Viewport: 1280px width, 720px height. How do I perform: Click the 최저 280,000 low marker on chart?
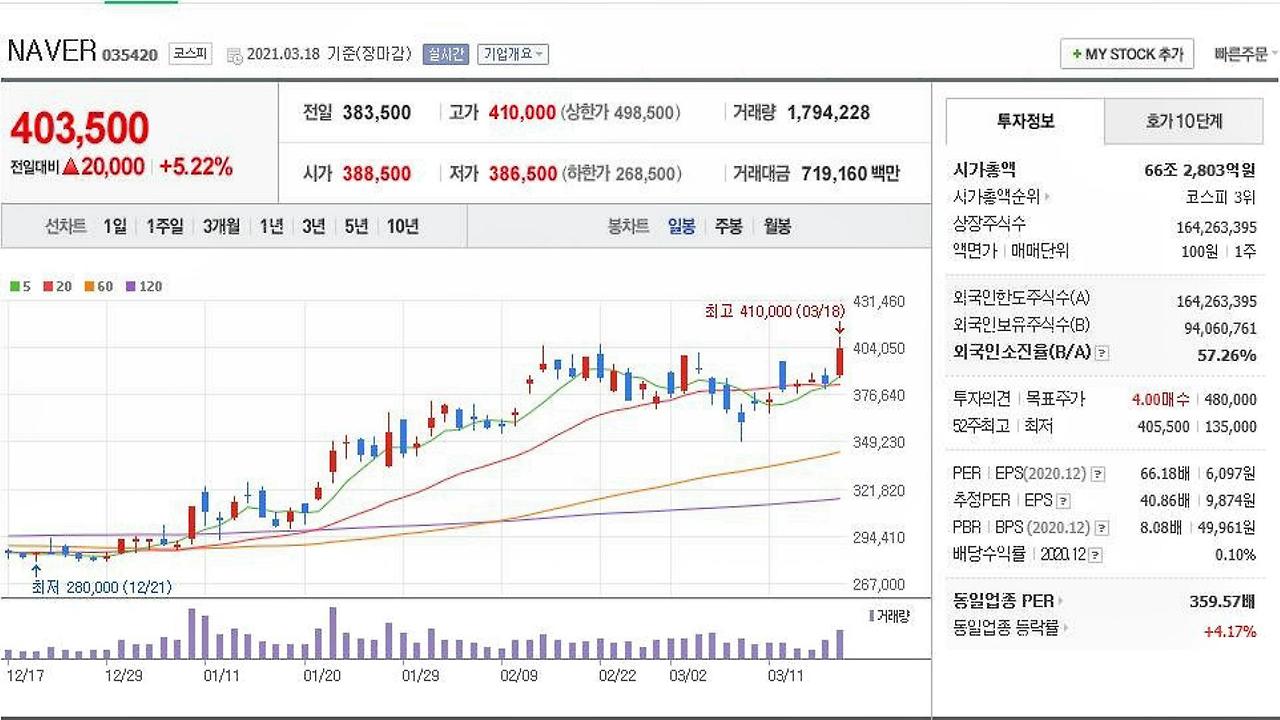(x=101, y=587)
